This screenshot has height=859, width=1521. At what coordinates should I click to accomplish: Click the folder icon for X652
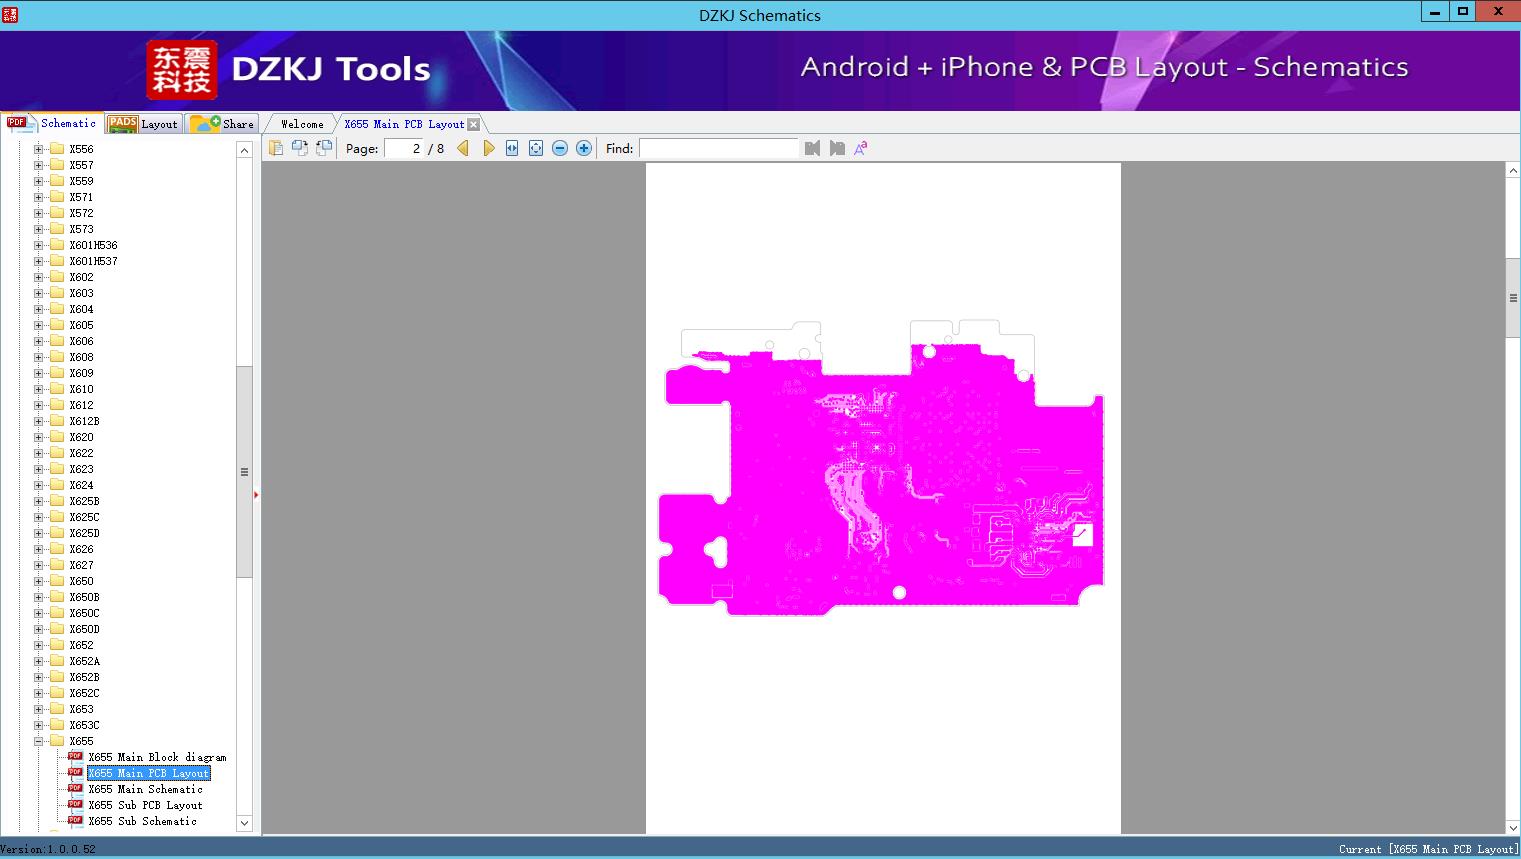click(57, 645)
